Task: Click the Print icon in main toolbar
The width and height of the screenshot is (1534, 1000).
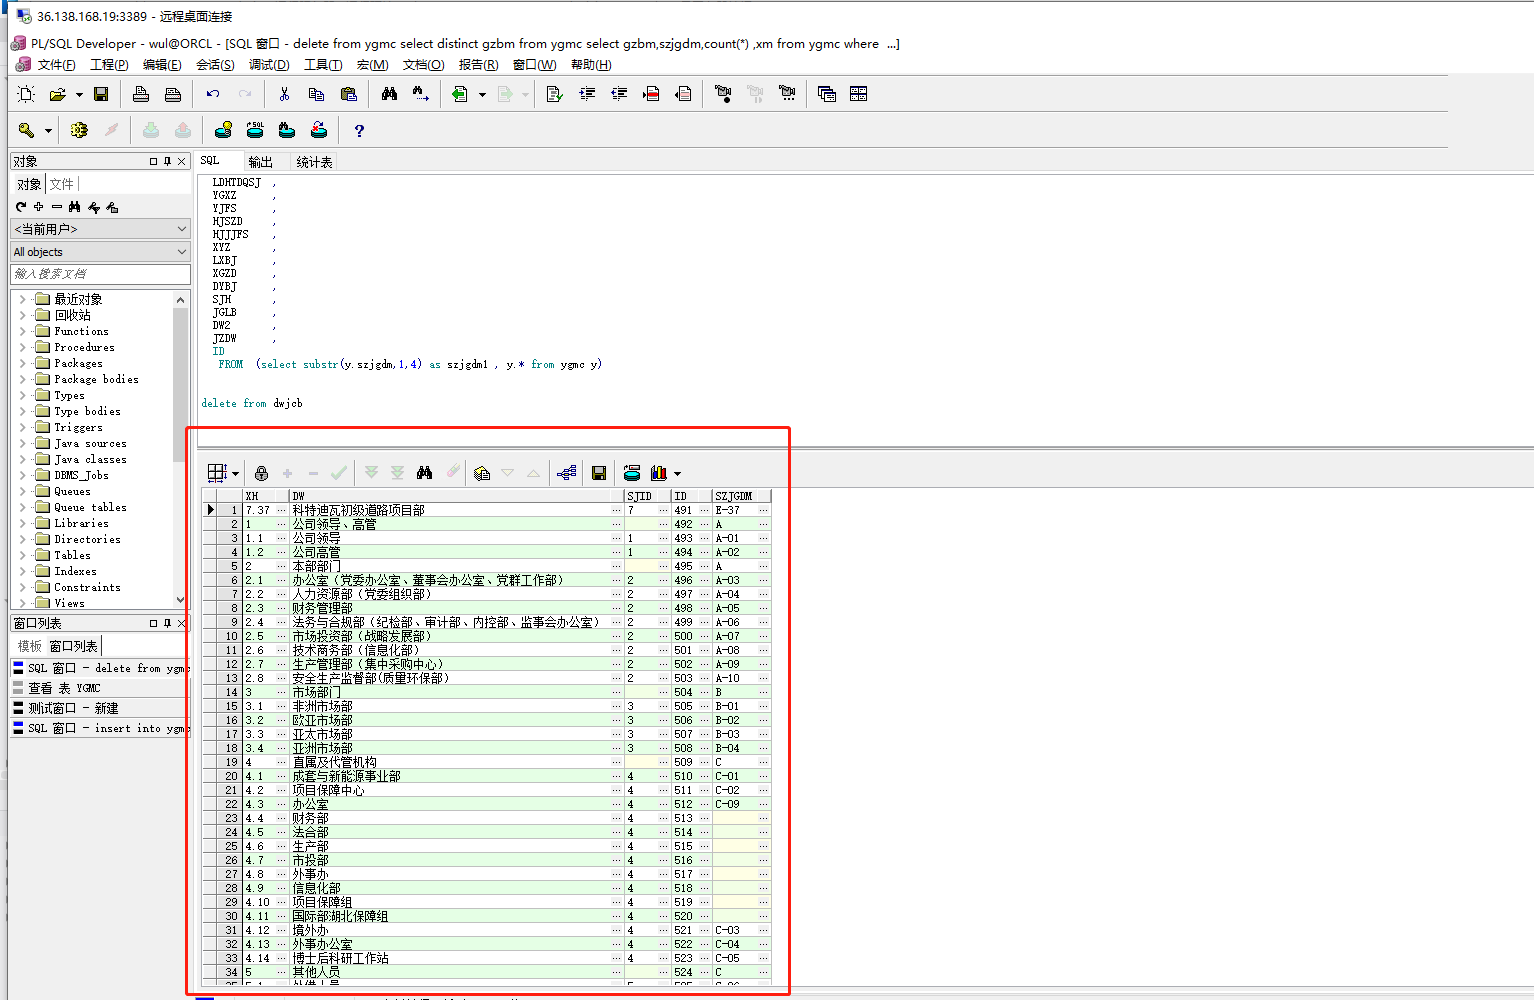Action: click(x=141, y=94)
